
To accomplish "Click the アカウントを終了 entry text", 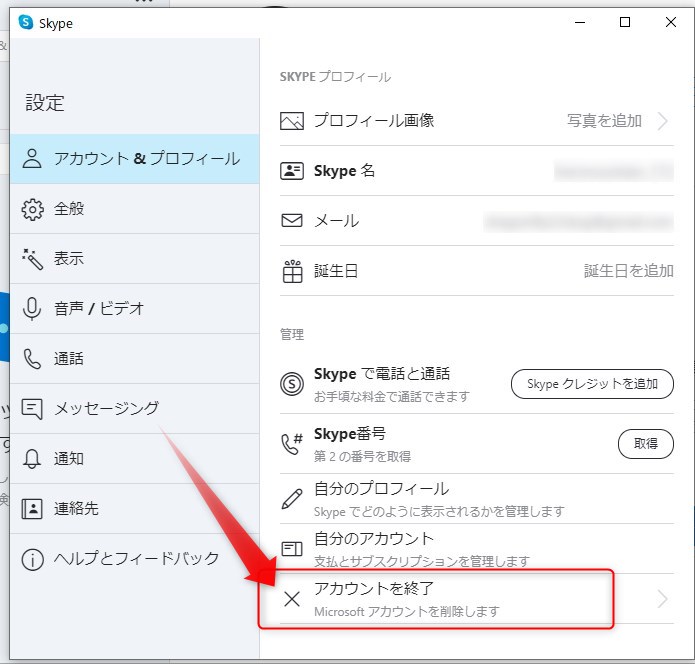I will point(374,589).
